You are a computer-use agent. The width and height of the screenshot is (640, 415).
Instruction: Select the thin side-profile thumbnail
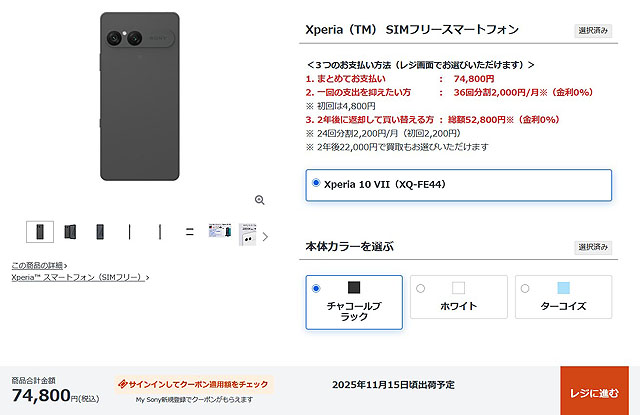129,232
